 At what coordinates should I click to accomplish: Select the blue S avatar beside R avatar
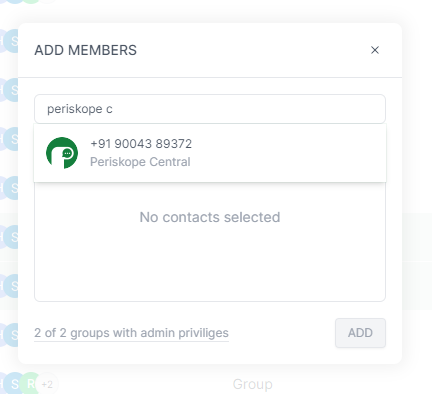(13, 384)
